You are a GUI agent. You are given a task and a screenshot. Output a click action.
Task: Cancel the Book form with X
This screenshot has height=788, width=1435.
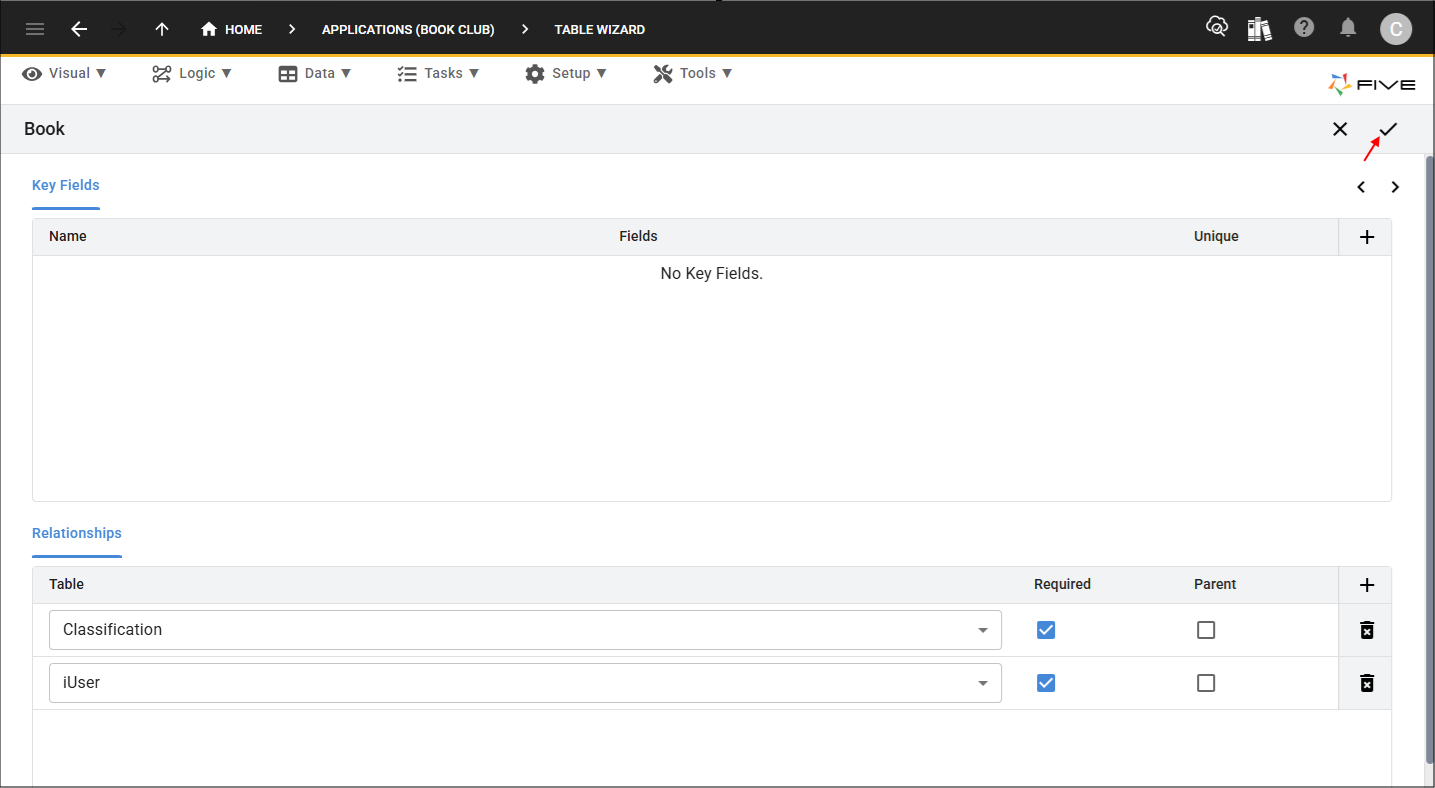[1340, 129]
